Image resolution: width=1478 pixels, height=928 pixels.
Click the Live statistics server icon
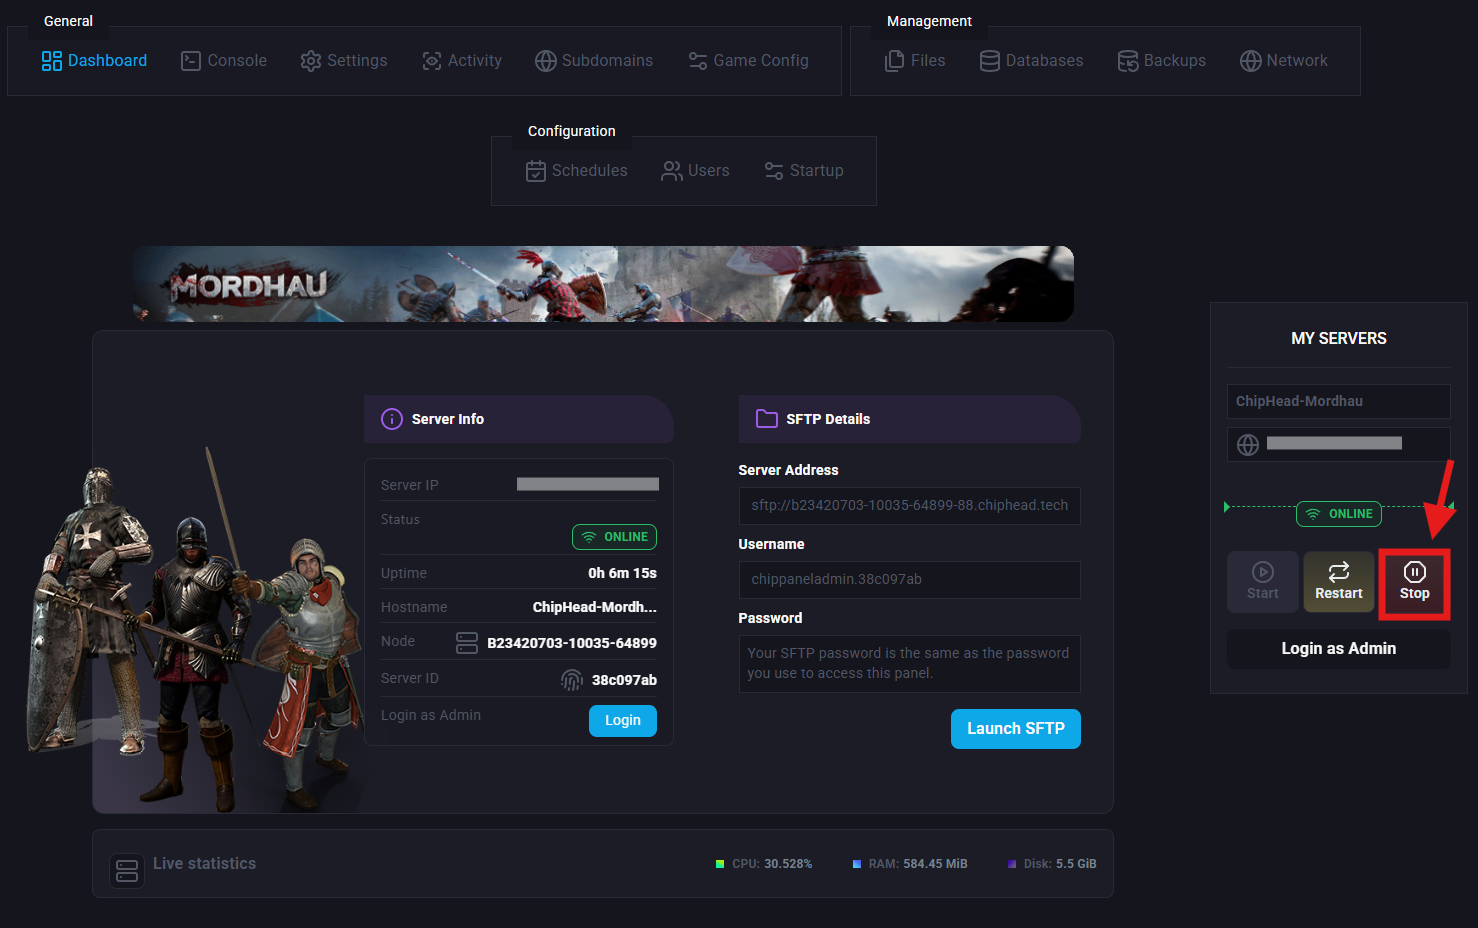pyautogui.click(x=127, y=870)
